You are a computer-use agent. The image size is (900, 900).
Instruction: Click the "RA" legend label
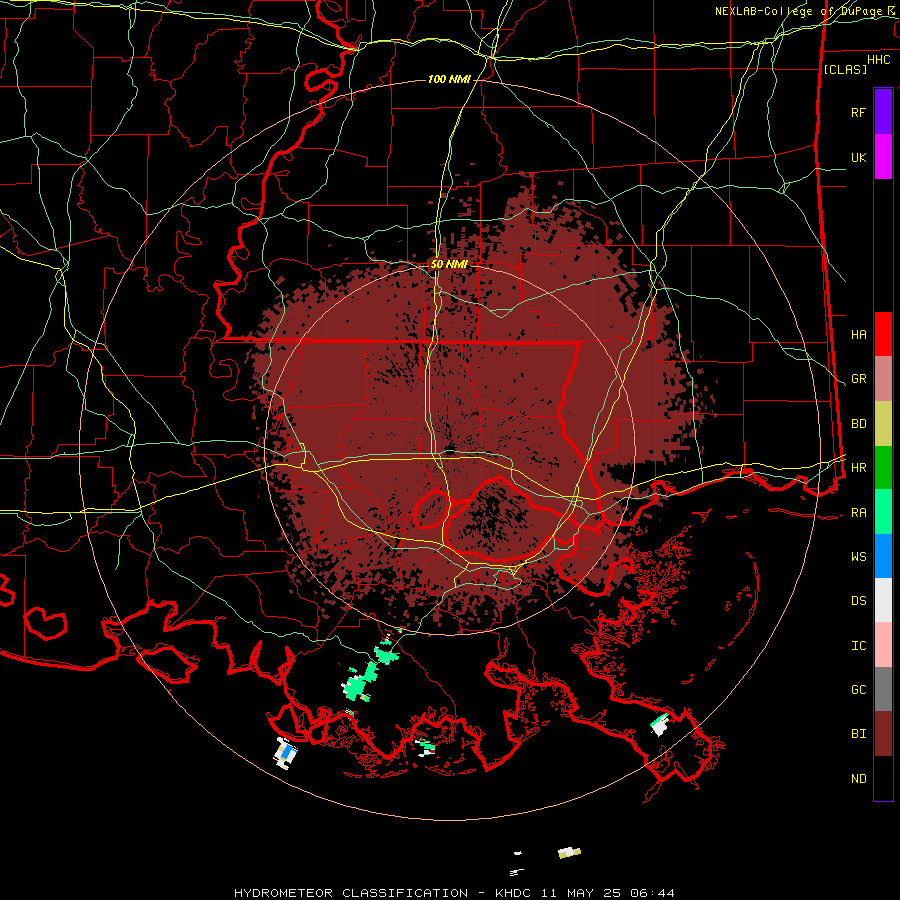[858, 513]
